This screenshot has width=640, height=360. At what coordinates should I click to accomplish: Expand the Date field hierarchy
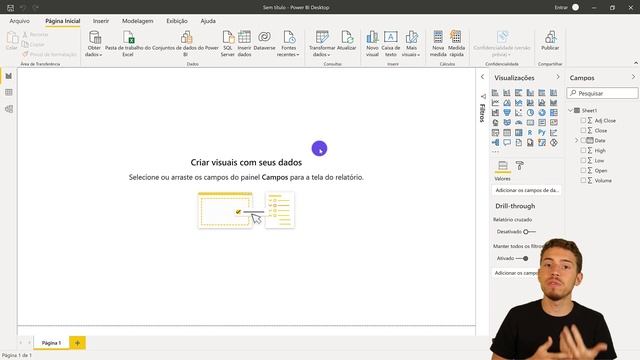pyautogui.click(x=576, y=140)
